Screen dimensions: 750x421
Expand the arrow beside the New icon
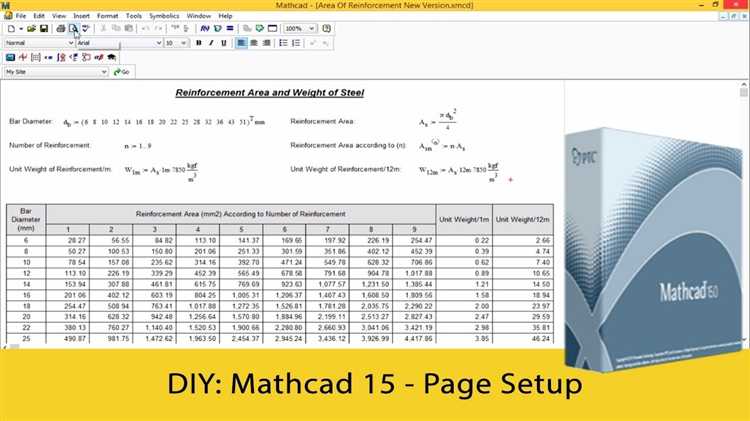tap(21, 29)
